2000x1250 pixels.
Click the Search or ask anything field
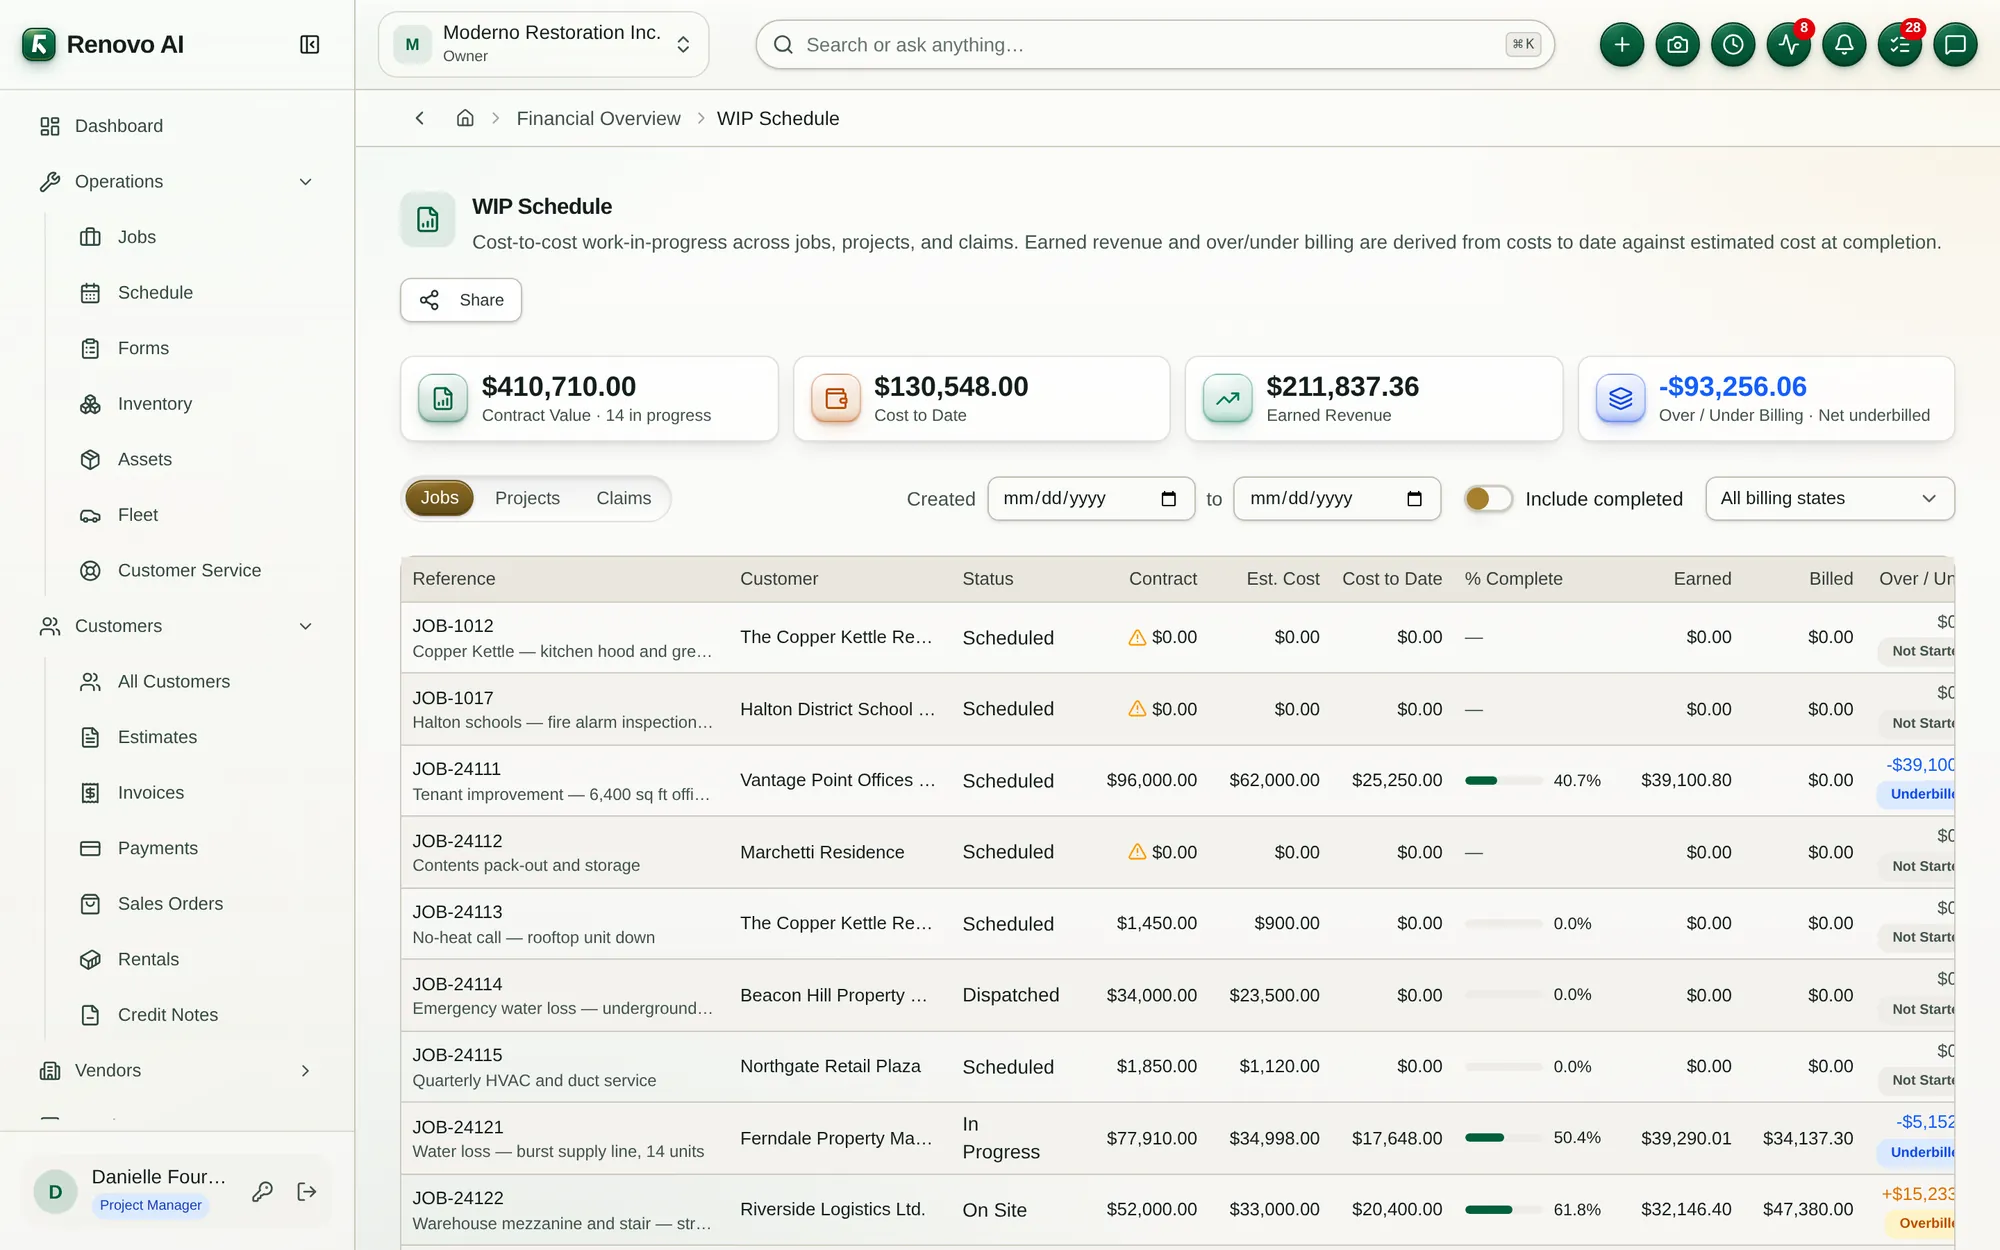coord(1155,44)
